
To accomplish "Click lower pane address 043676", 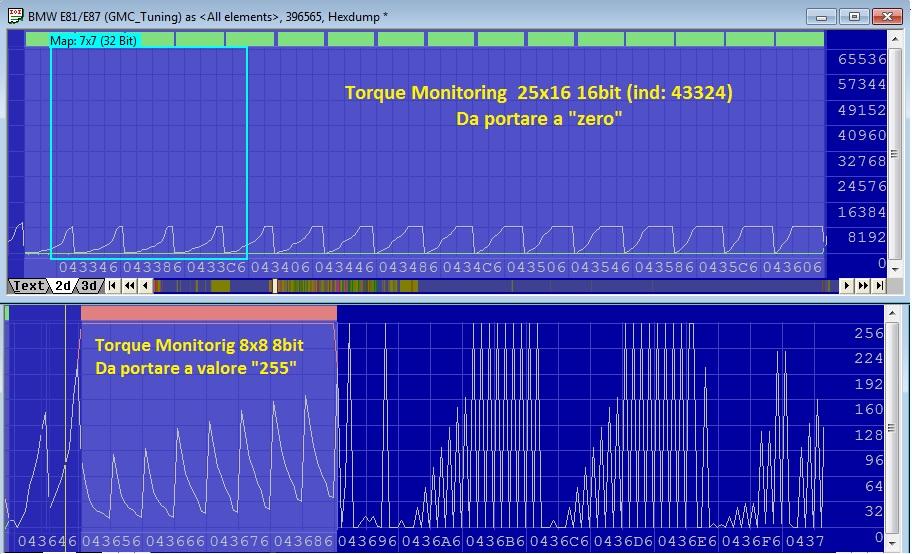I will pos(239,542).
